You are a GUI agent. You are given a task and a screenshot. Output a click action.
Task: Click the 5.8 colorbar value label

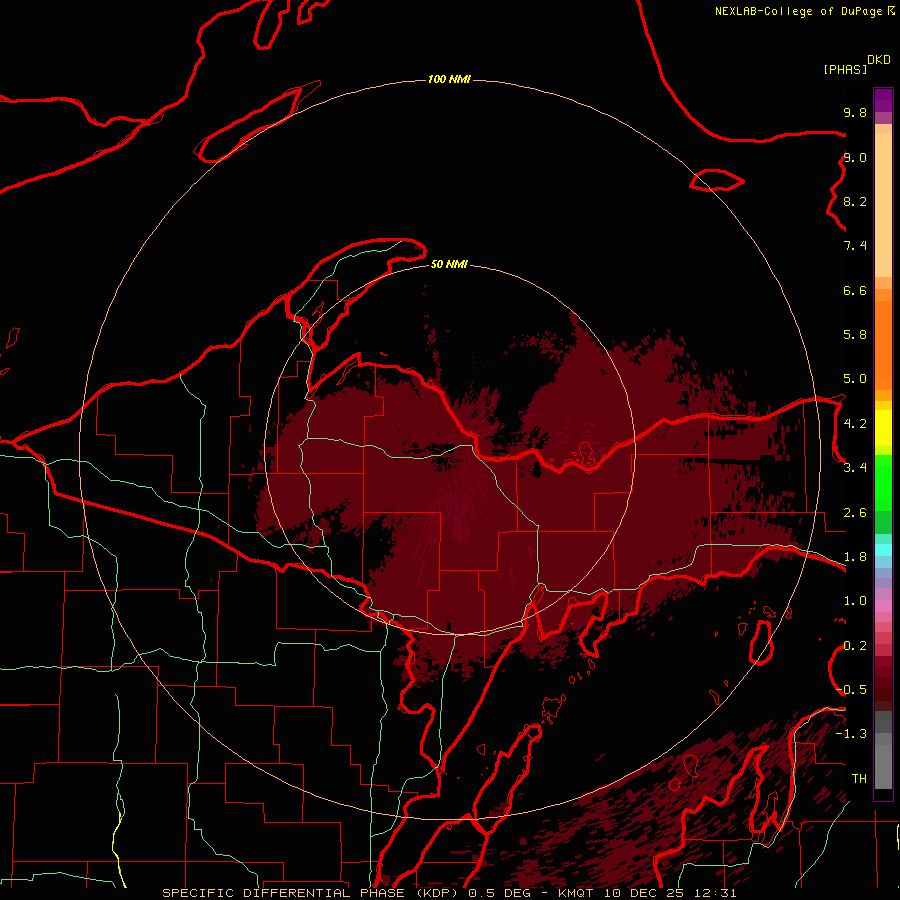tap(855, 335)
